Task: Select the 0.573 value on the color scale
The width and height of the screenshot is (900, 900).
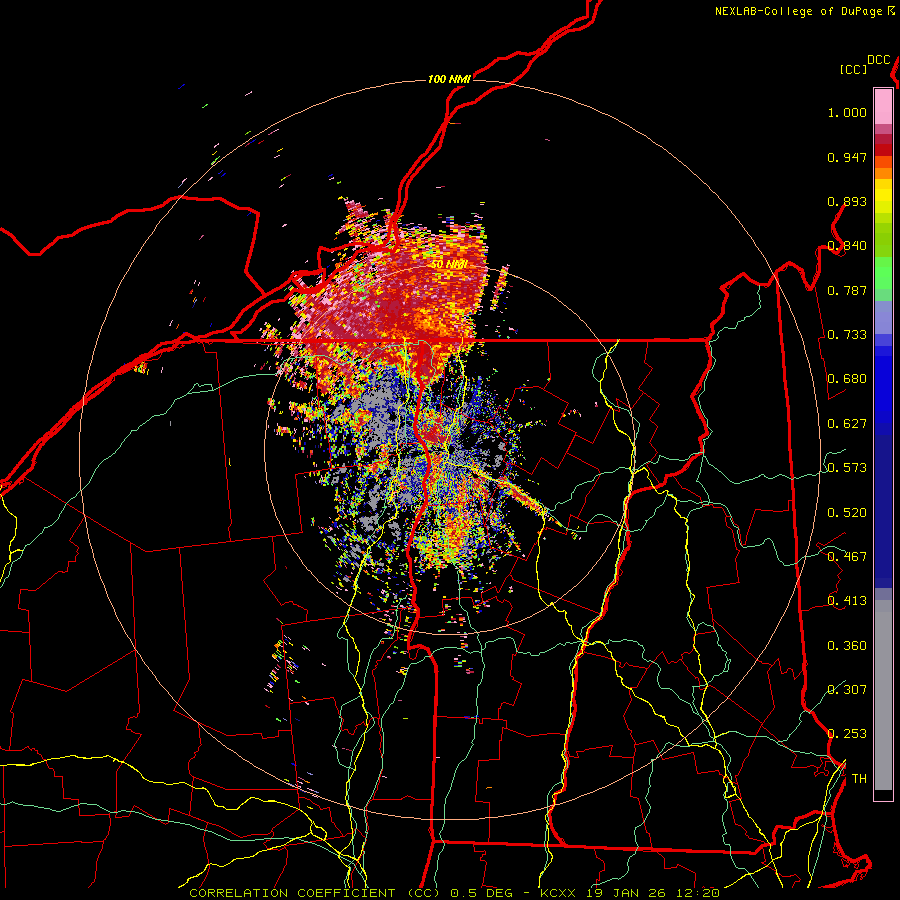Action: point(847,468)
